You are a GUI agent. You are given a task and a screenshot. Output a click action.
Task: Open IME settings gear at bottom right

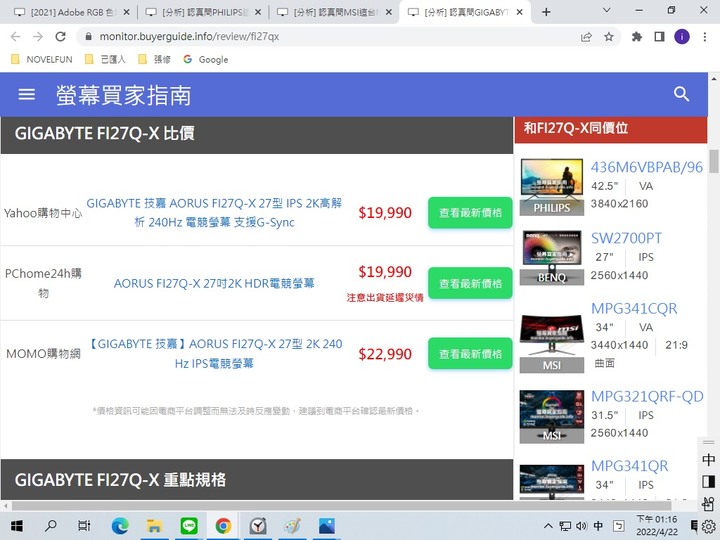coord(709,526)
